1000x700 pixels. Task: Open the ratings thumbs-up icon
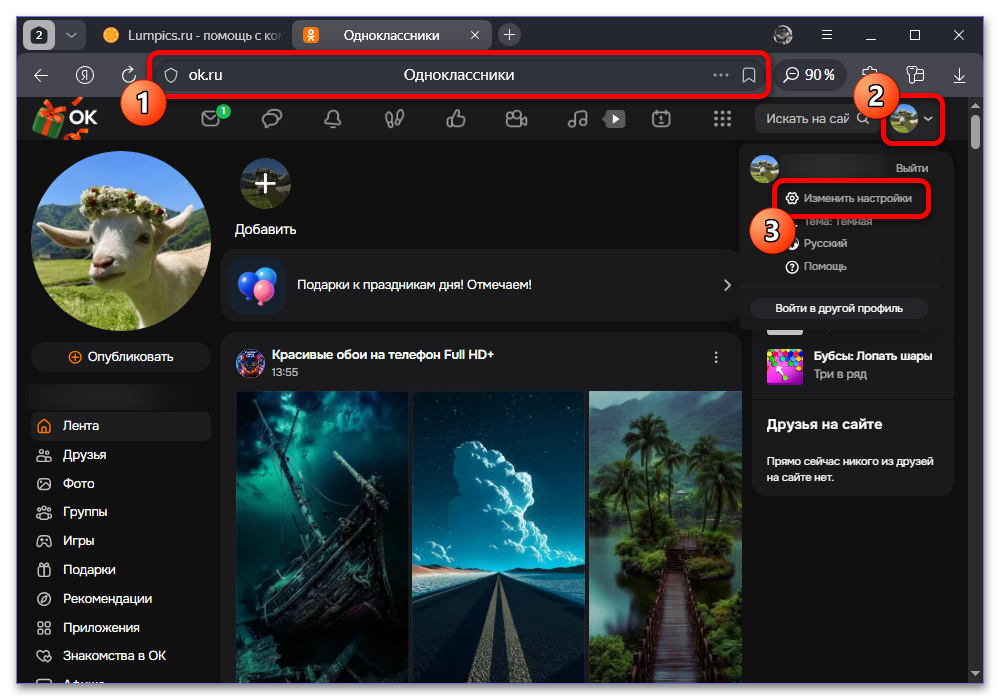[455, 119]
